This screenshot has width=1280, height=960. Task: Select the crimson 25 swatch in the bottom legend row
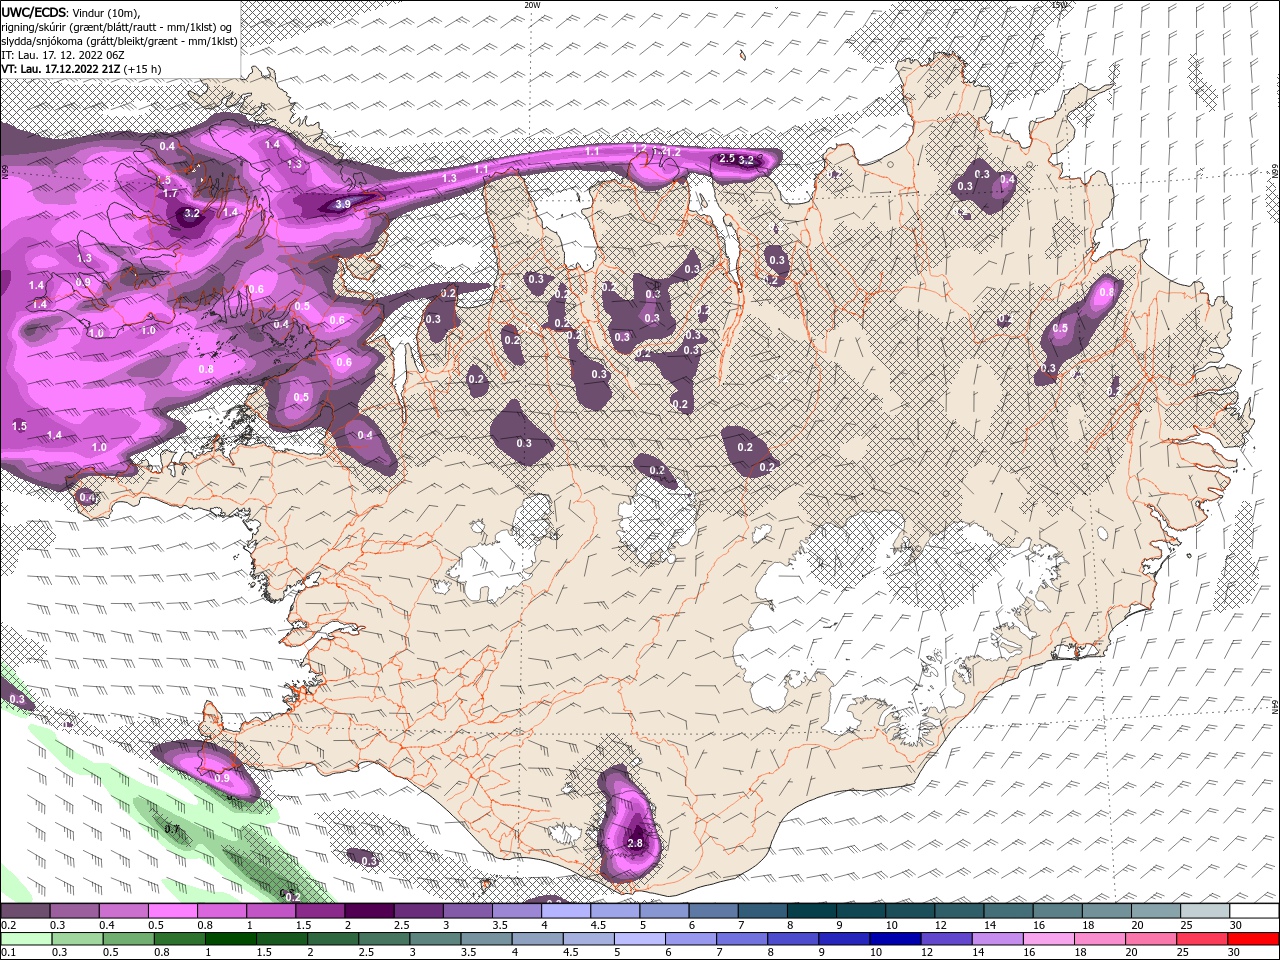point(1203,939)
